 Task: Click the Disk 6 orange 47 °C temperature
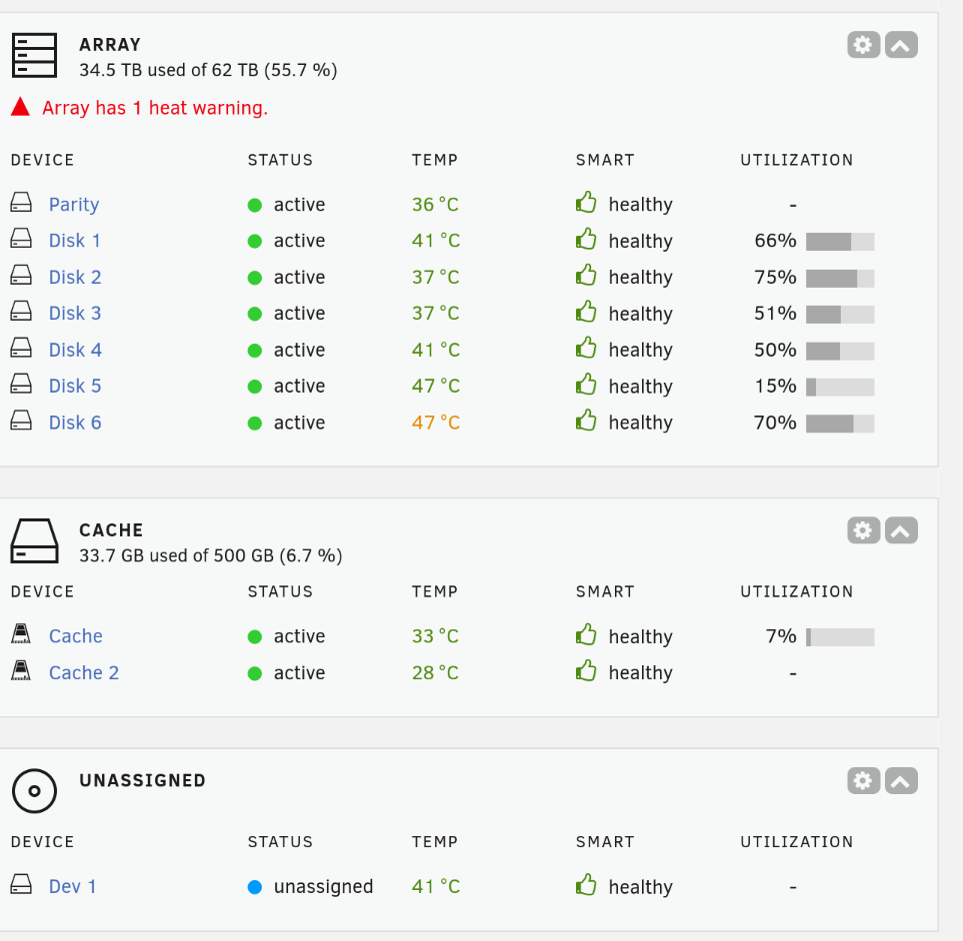(435, 423)
